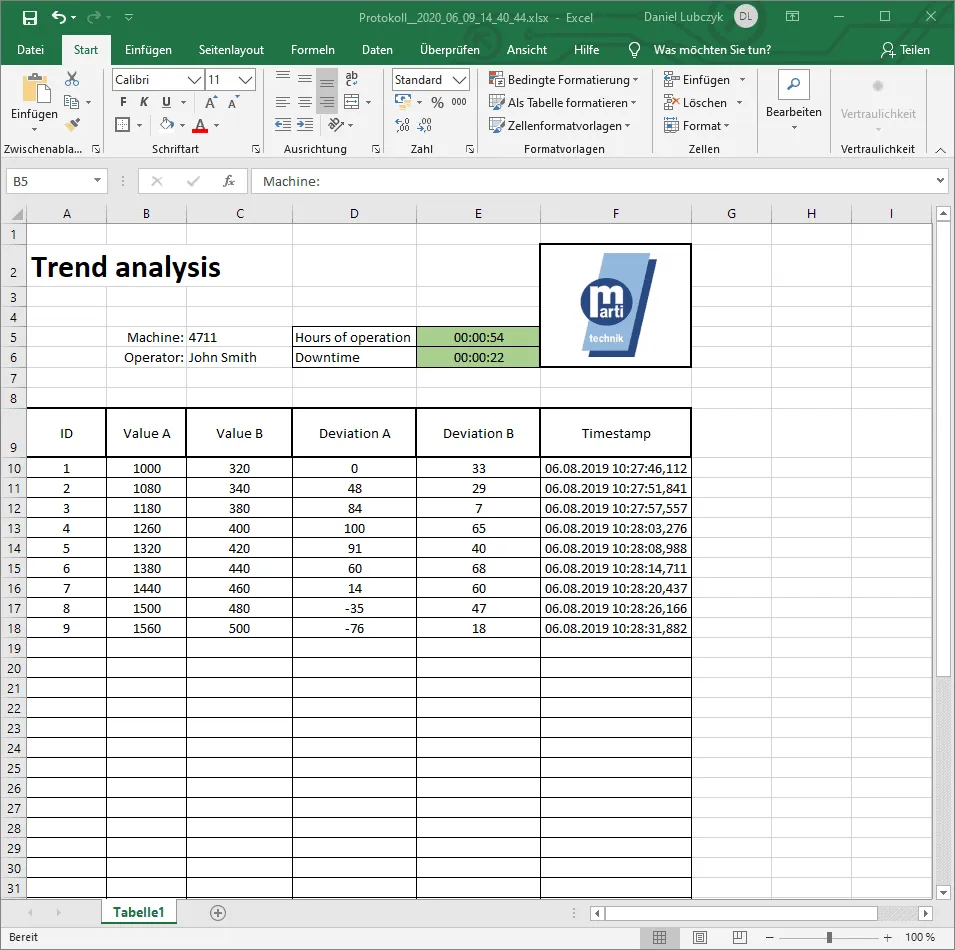
Task: Expand Als Tabelle formatieren menu
Action: (563, 103)
